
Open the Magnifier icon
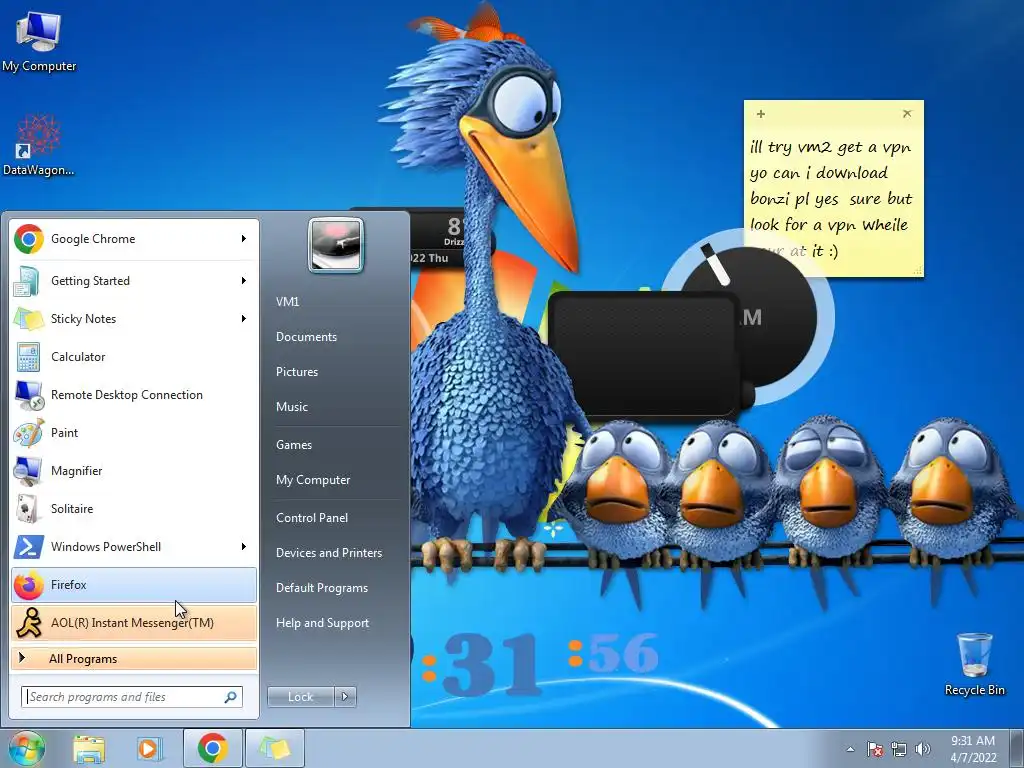(29, 471)
